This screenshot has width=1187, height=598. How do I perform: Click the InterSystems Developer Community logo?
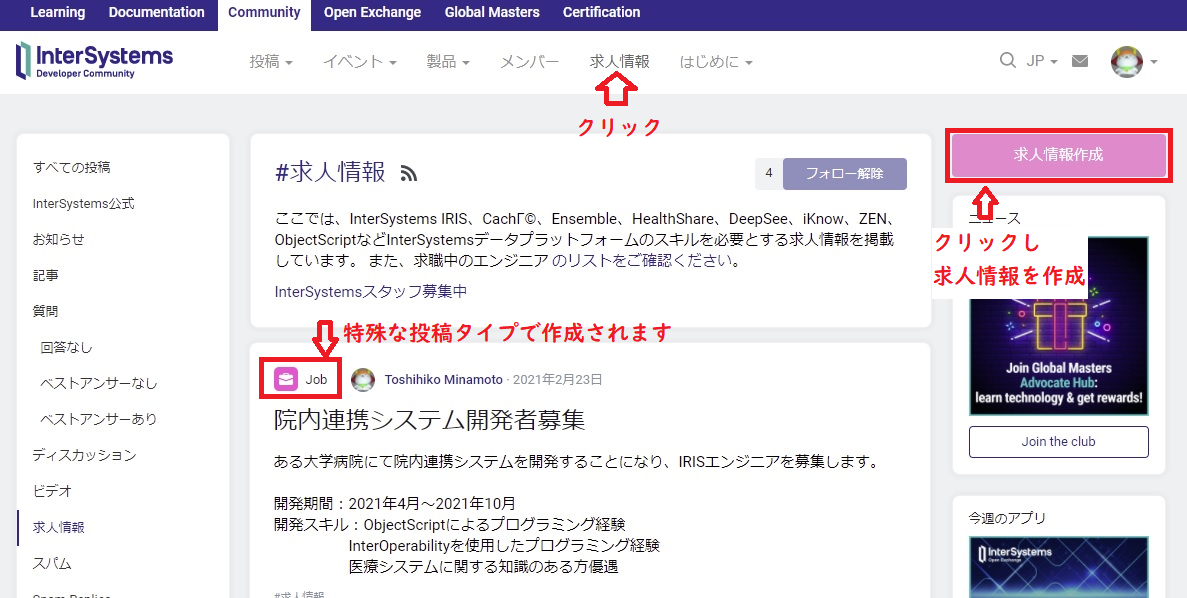95,61
